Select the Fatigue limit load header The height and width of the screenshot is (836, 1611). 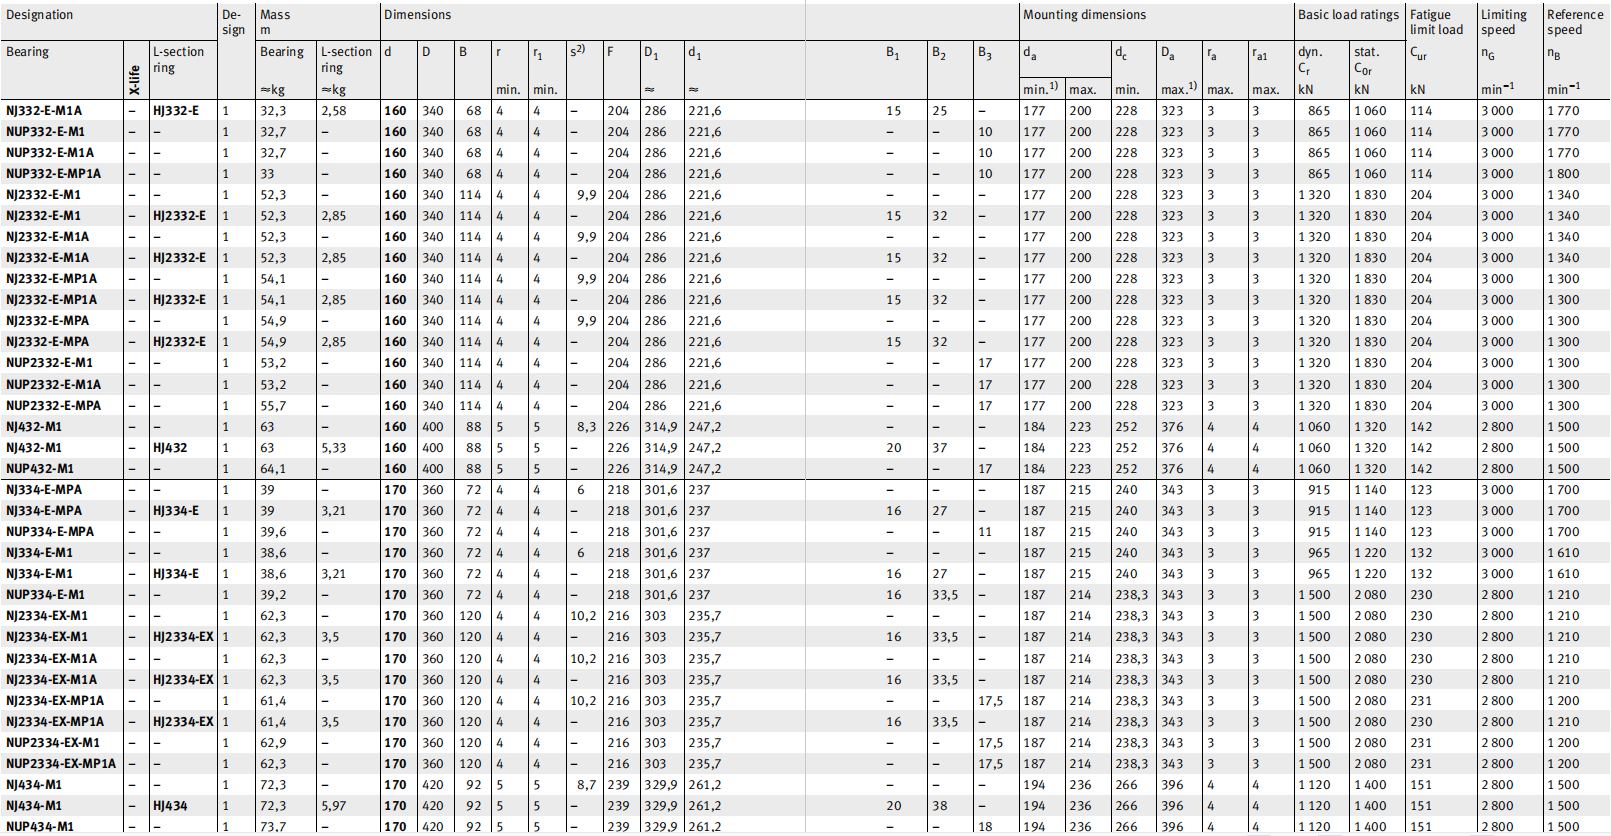(x=1436, y=22)
